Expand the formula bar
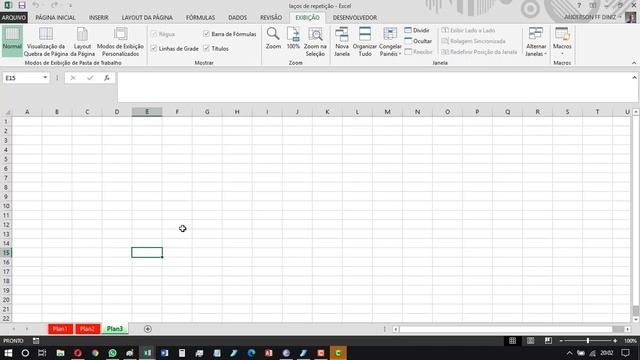The width and height of the screenshot is (640, 360). tap(634, 78)
